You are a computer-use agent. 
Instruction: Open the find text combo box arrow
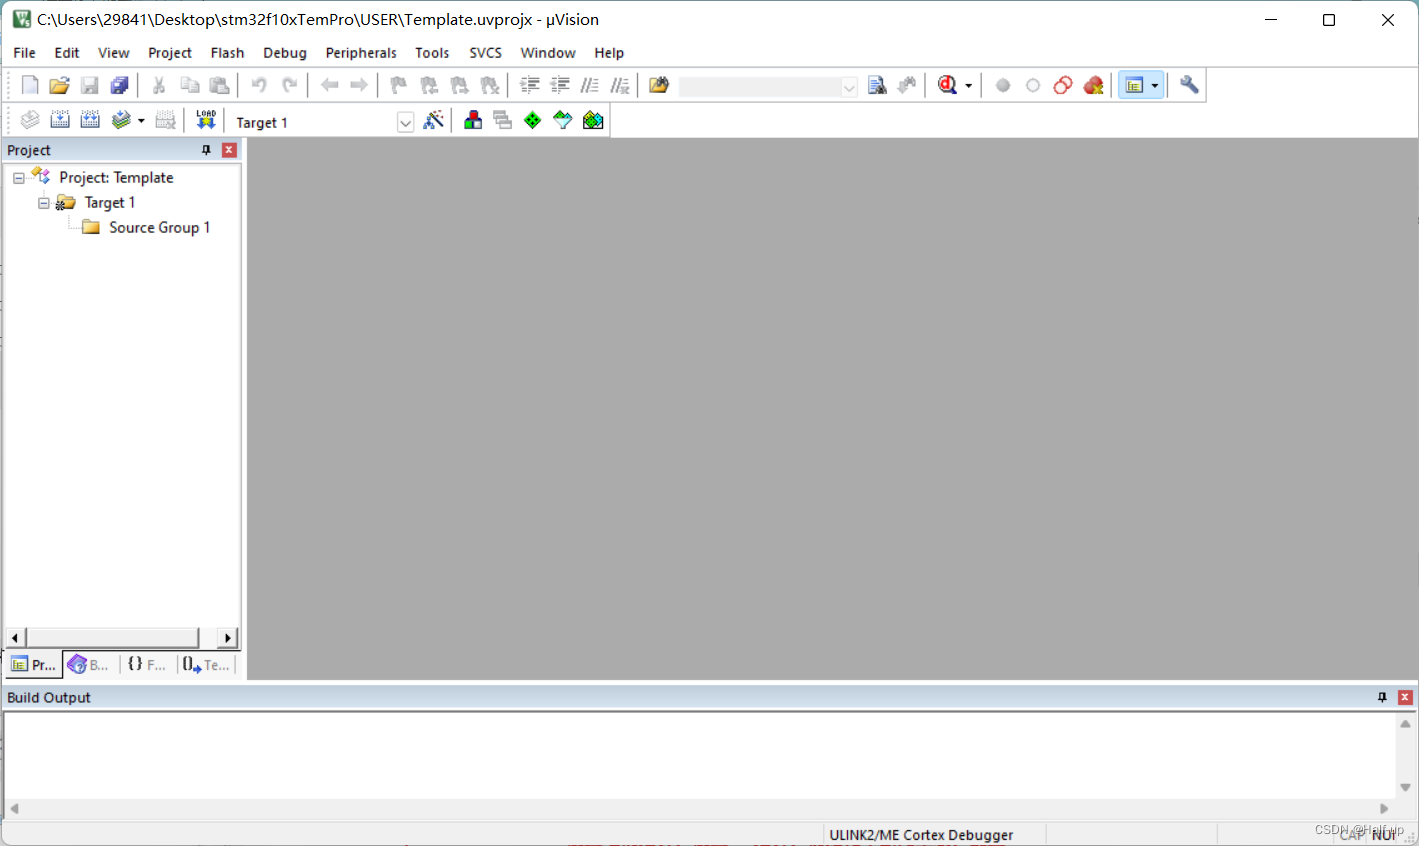849,87
